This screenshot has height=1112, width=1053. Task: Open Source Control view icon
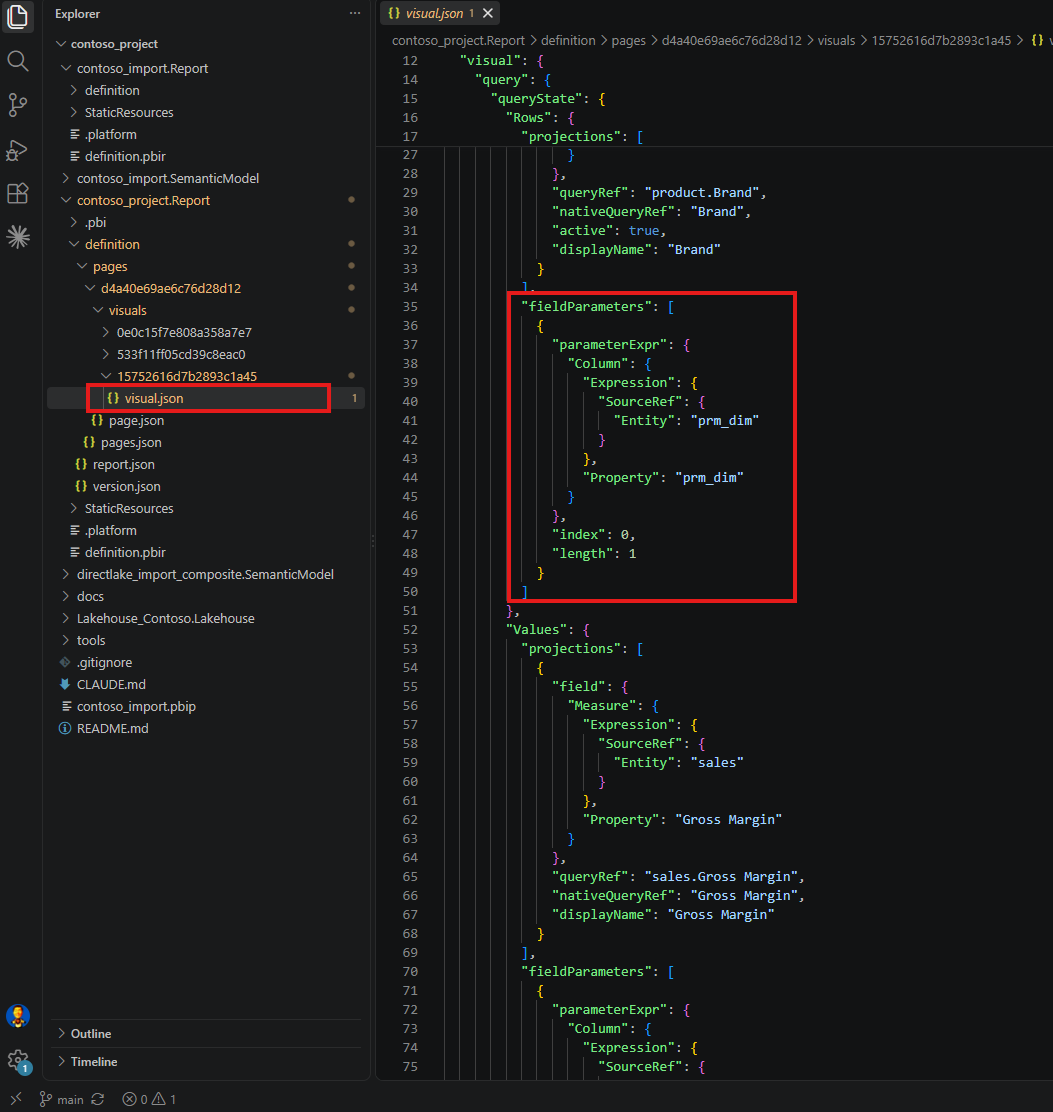18,105
